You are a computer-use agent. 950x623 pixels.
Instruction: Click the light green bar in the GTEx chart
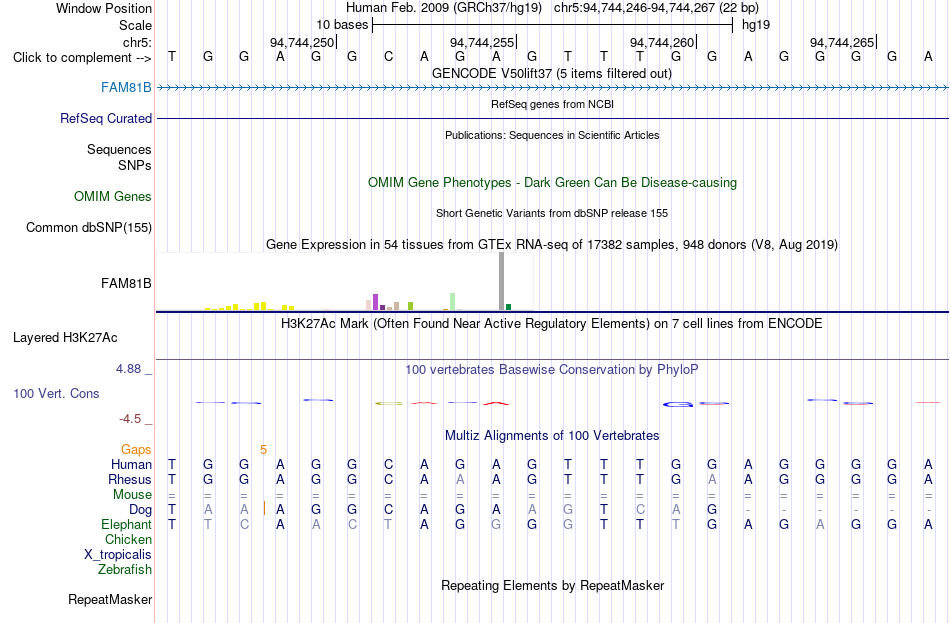[x=452, y=302]
